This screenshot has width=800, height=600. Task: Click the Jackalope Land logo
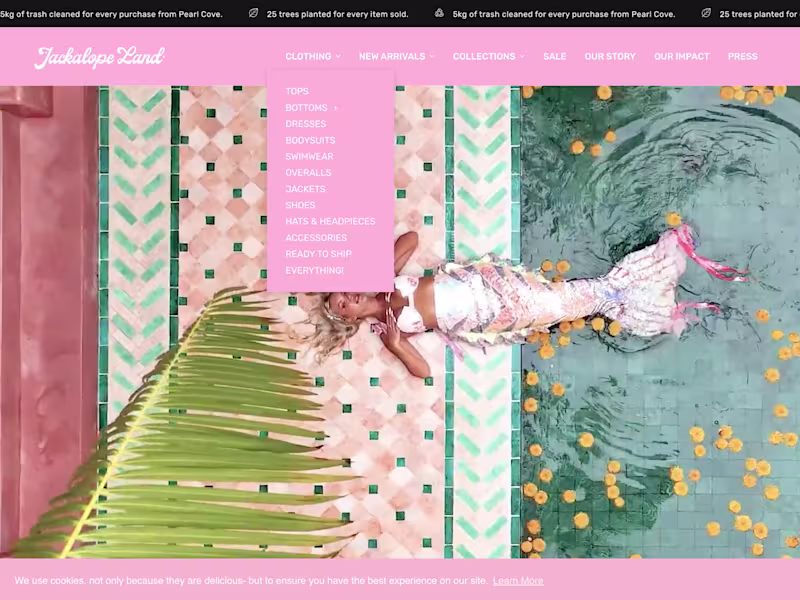[100, 57]
